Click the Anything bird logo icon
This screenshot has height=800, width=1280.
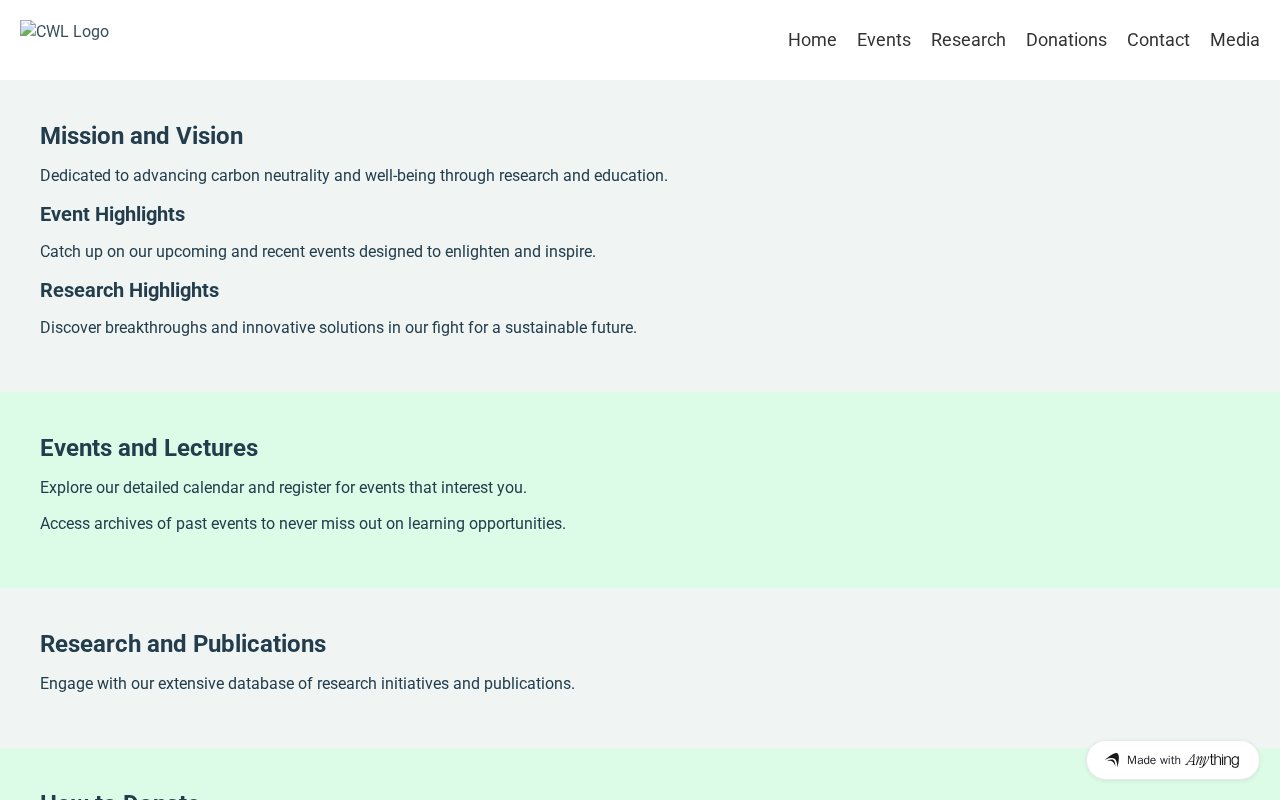coord(1112,760)
